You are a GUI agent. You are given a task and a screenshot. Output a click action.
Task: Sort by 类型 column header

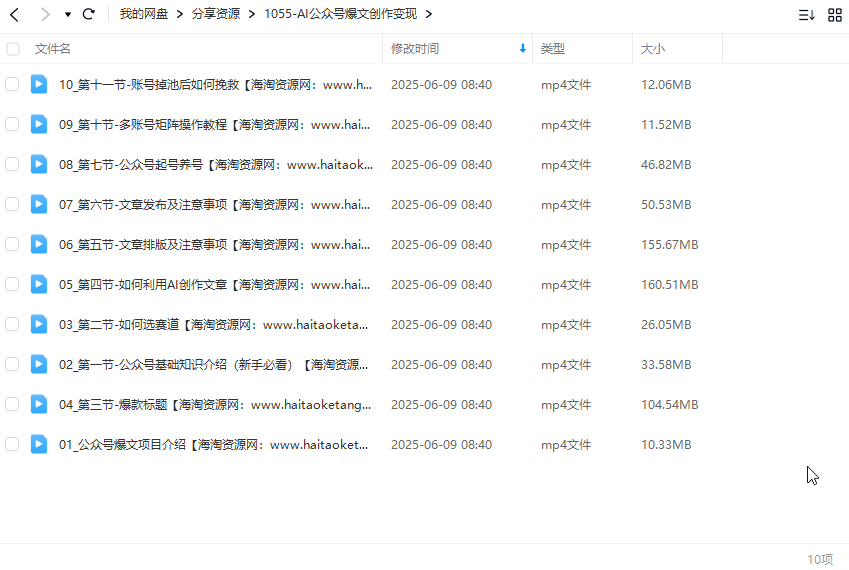[552, 49]
